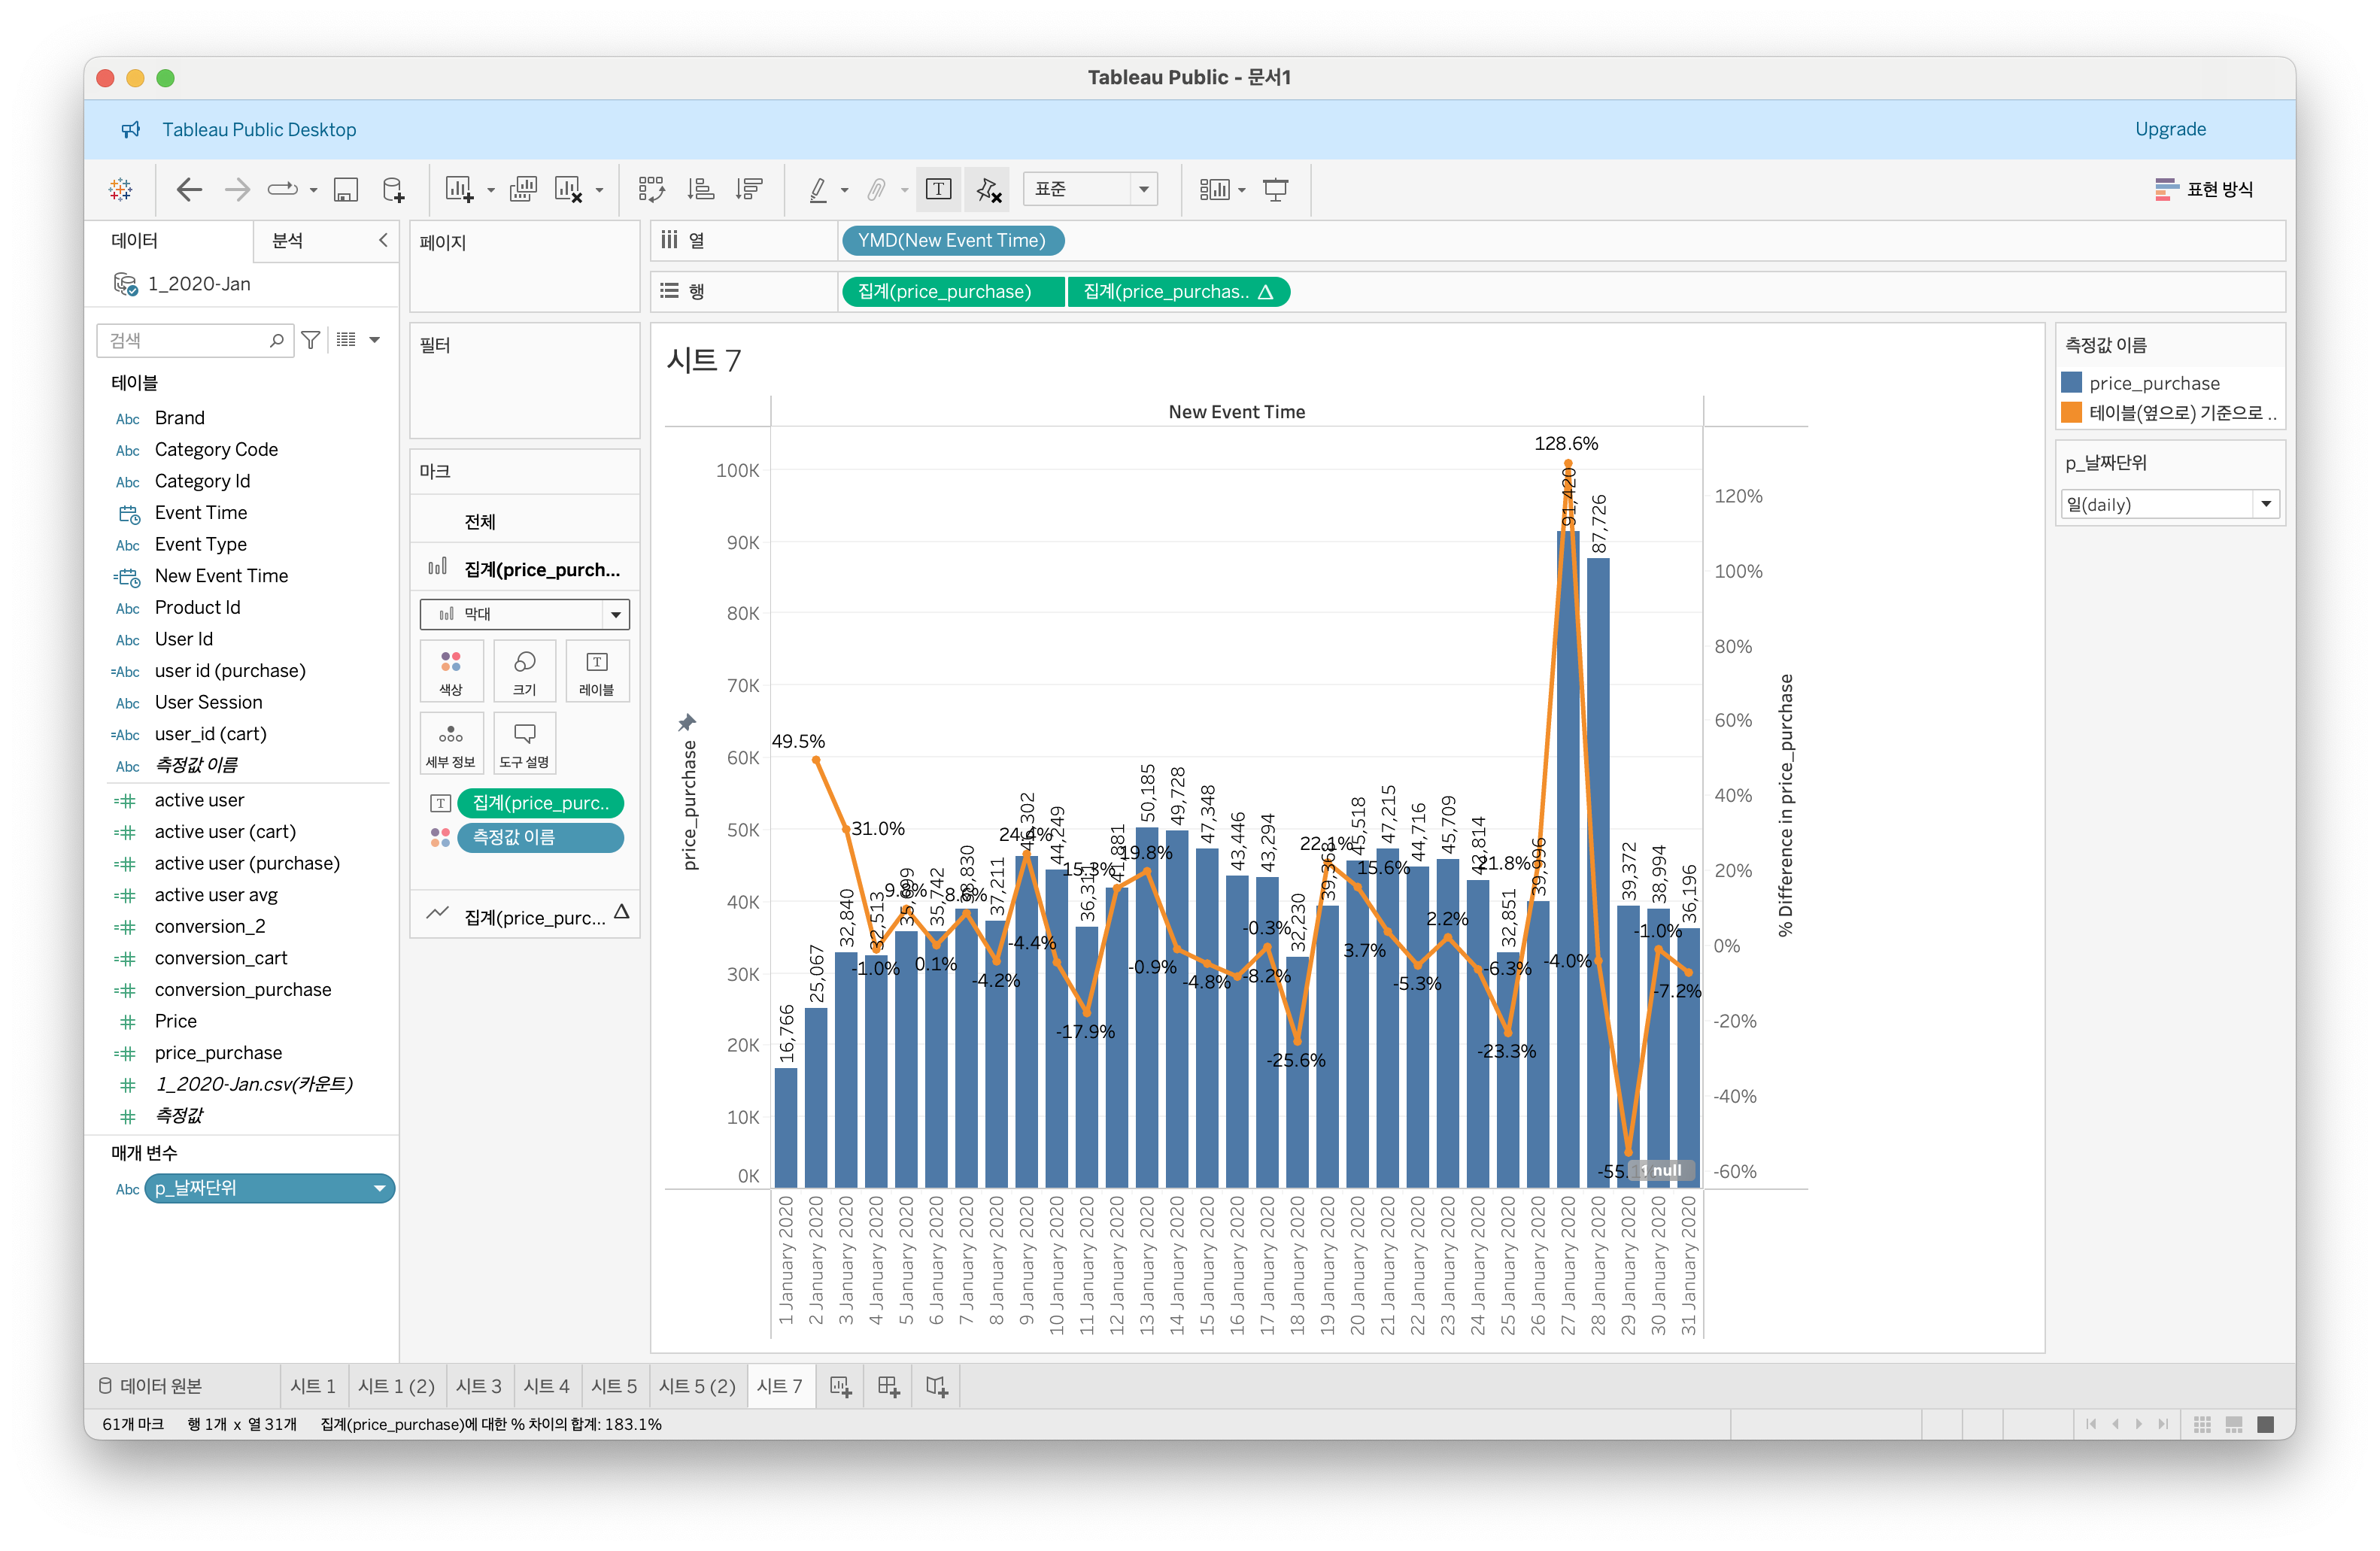Click the sort ascending toolbar icon

[701, 189]
